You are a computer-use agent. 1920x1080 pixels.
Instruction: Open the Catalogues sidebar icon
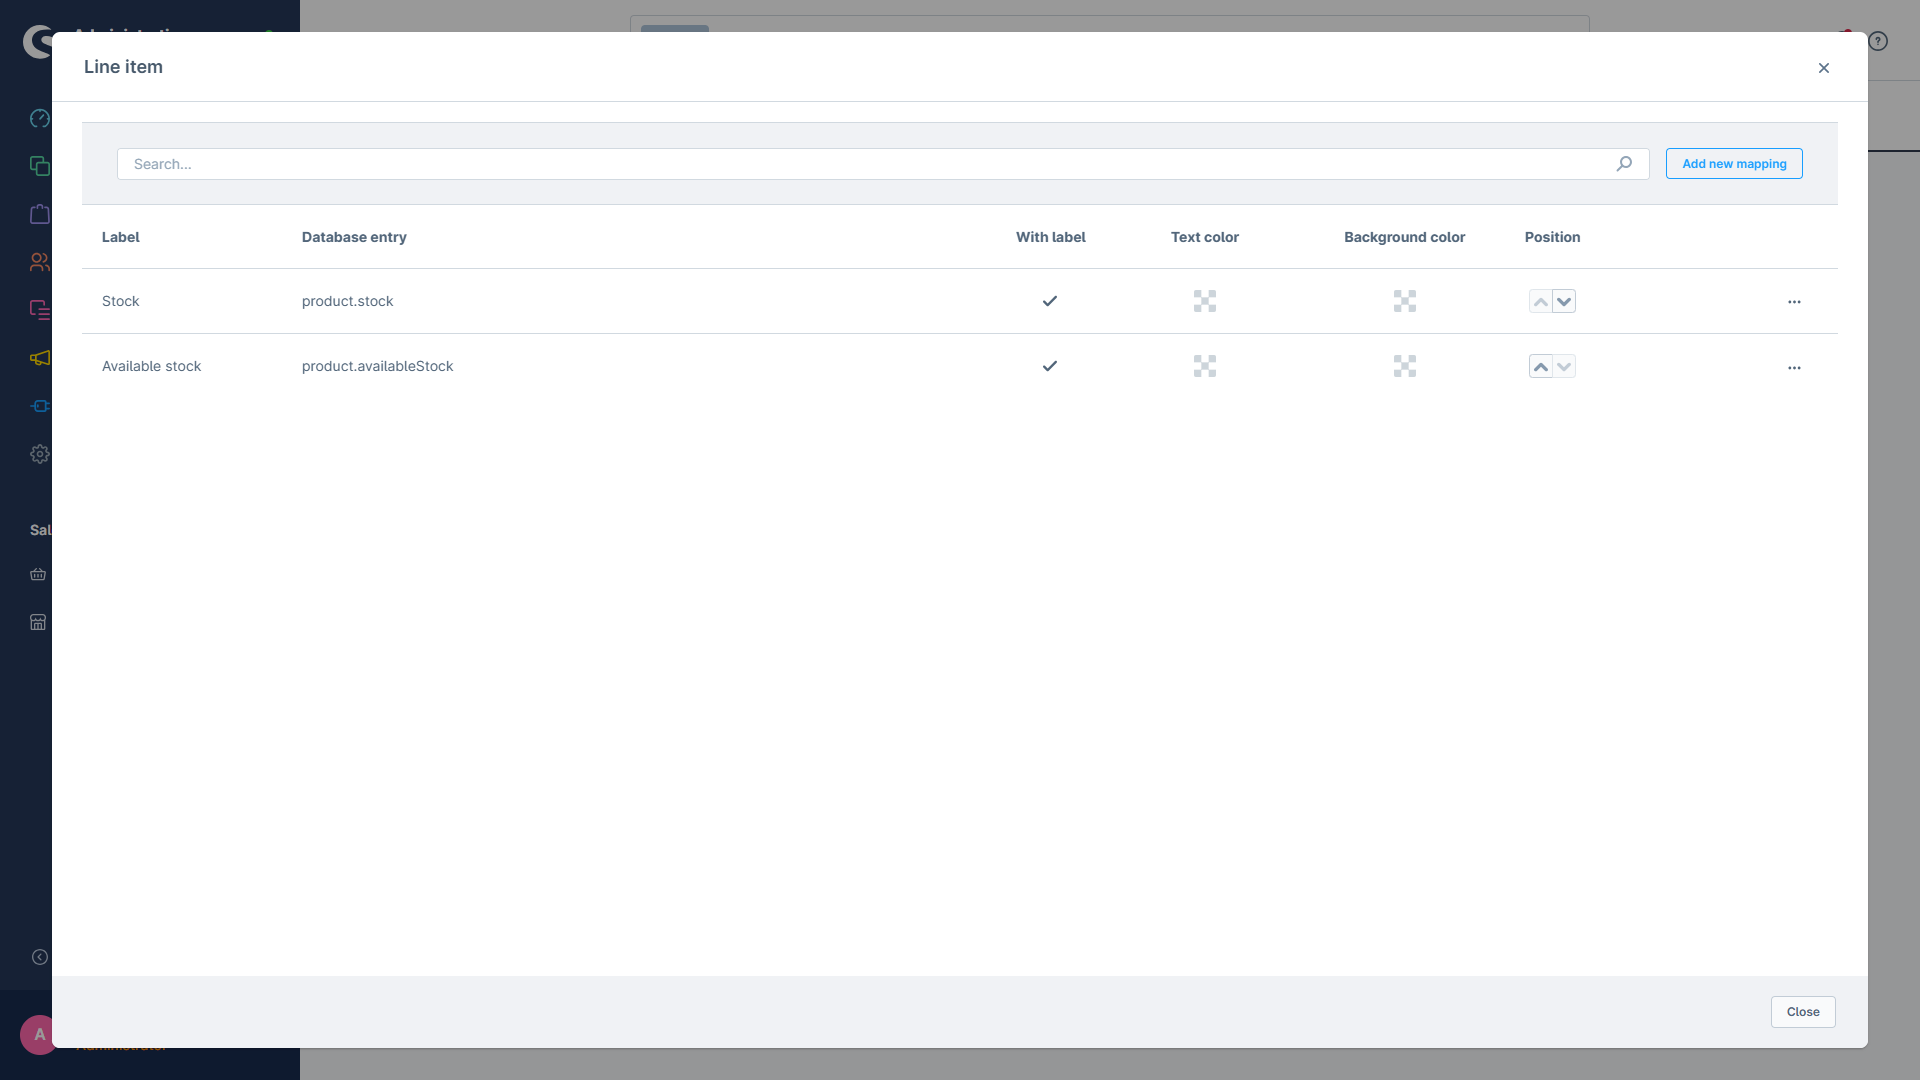(x=40, y=166)
